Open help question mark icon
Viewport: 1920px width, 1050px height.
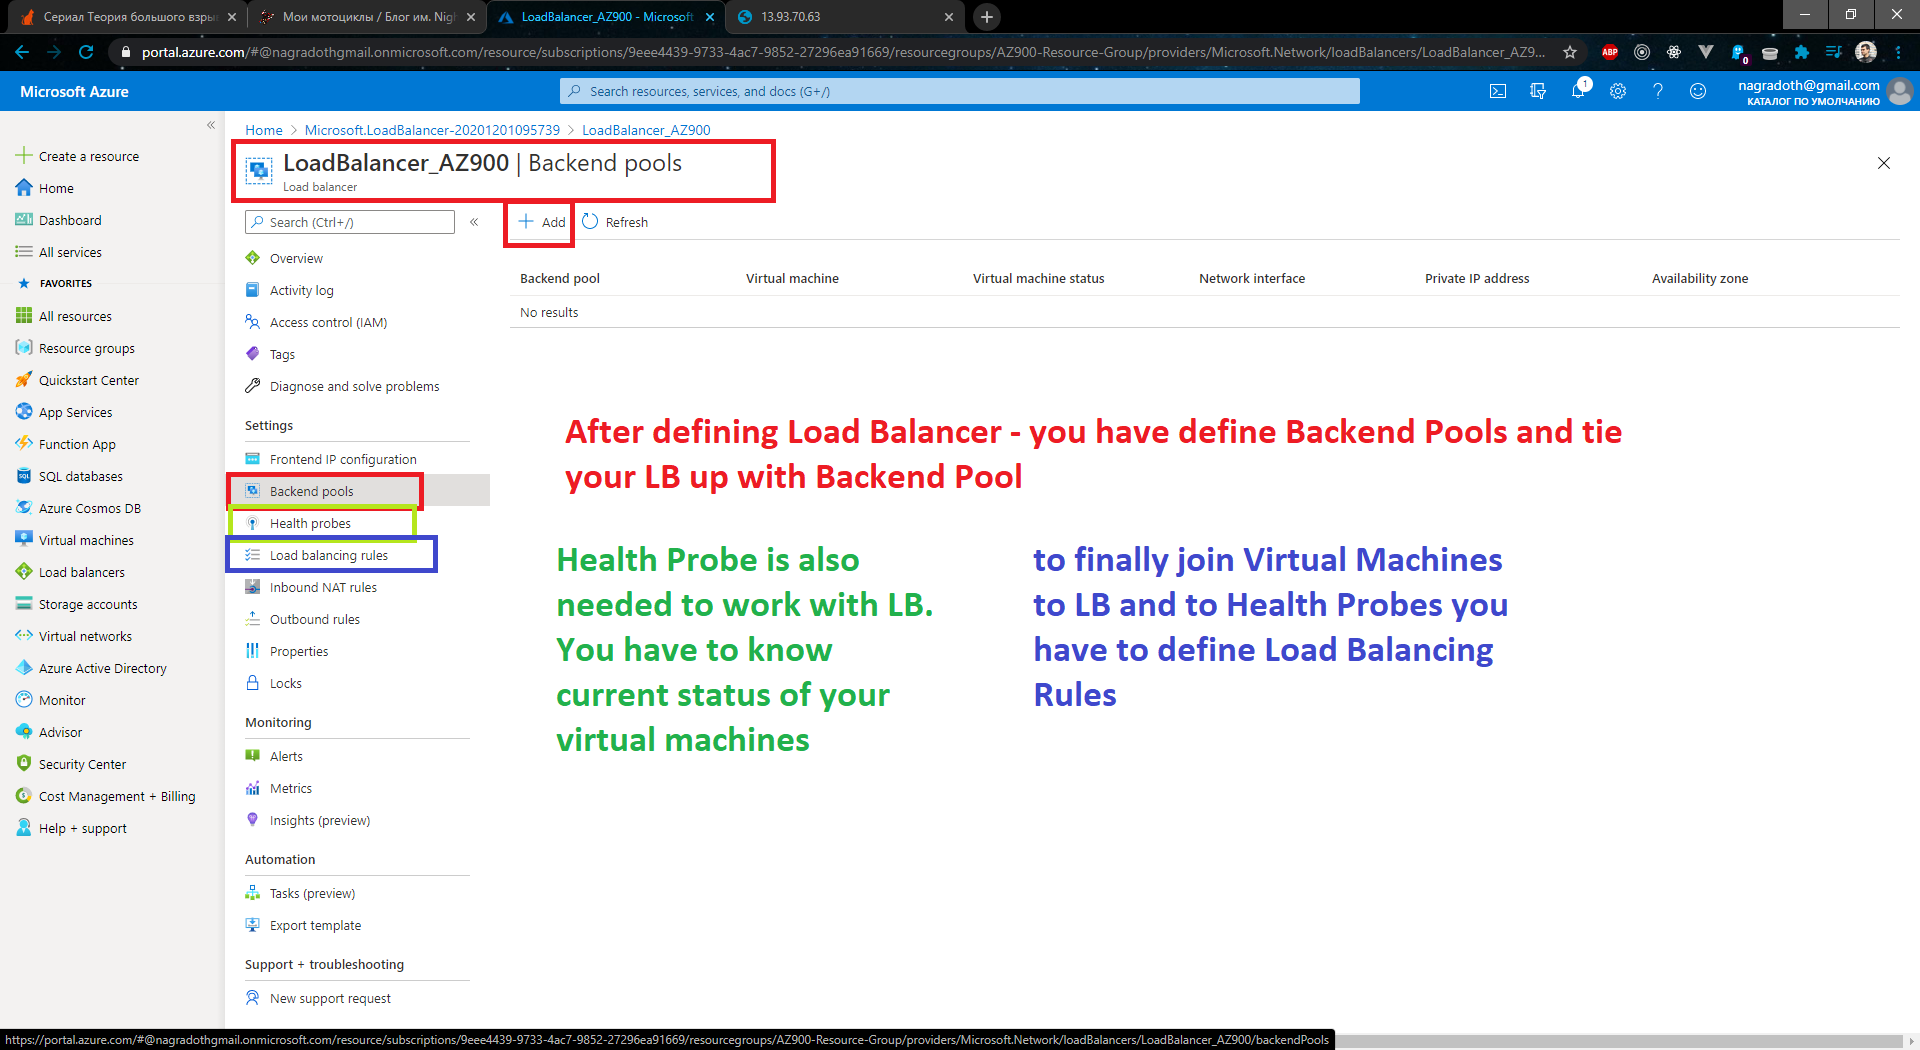[x=1658, y=91]
